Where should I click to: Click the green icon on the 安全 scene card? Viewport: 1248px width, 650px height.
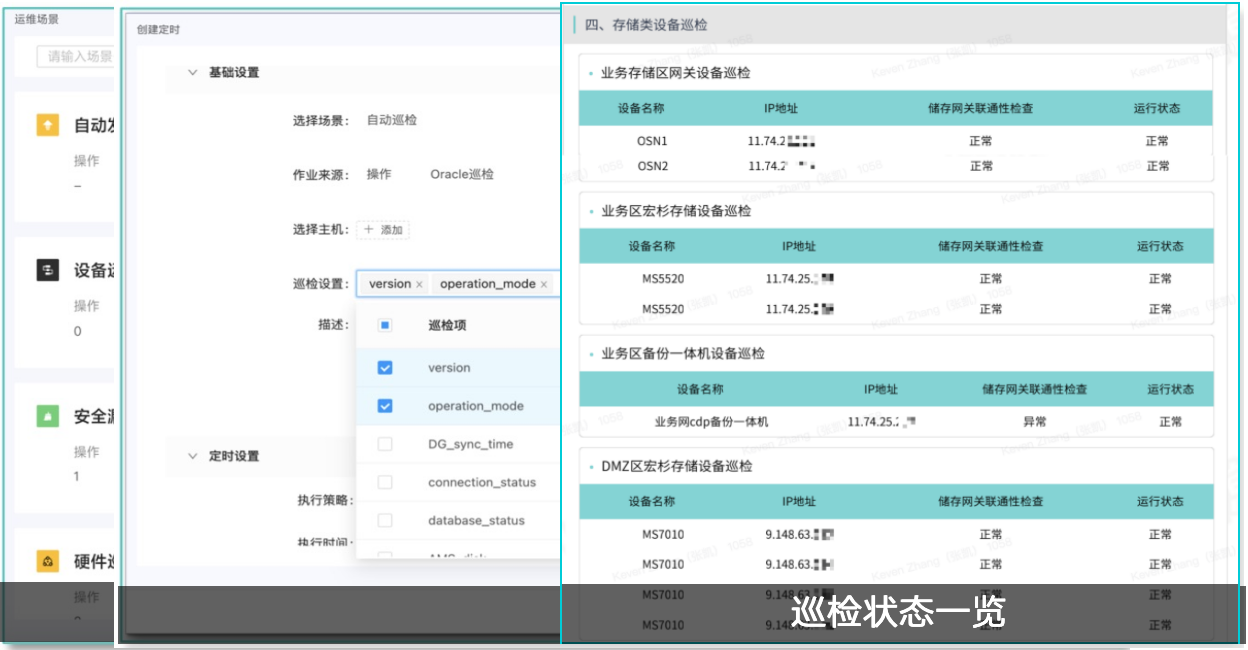click(47, 416)
